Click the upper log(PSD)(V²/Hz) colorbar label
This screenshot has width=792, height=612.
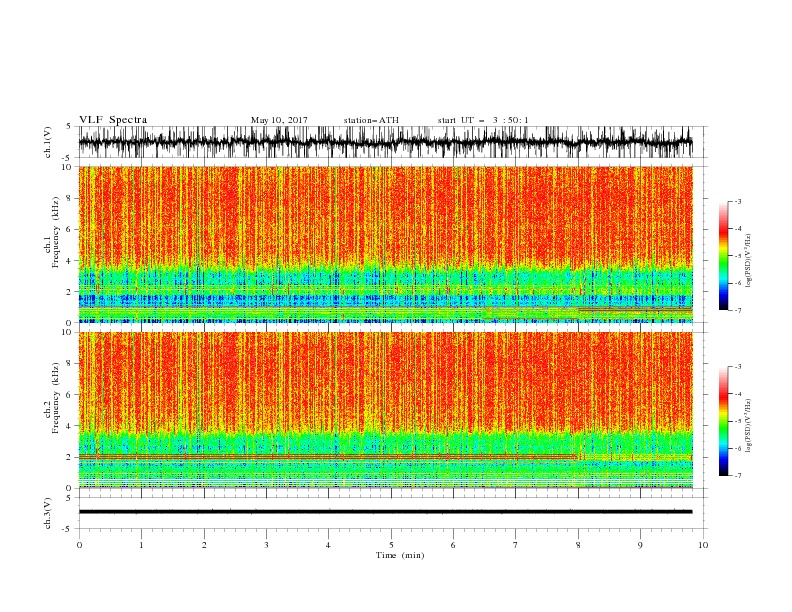click(749, 261)
